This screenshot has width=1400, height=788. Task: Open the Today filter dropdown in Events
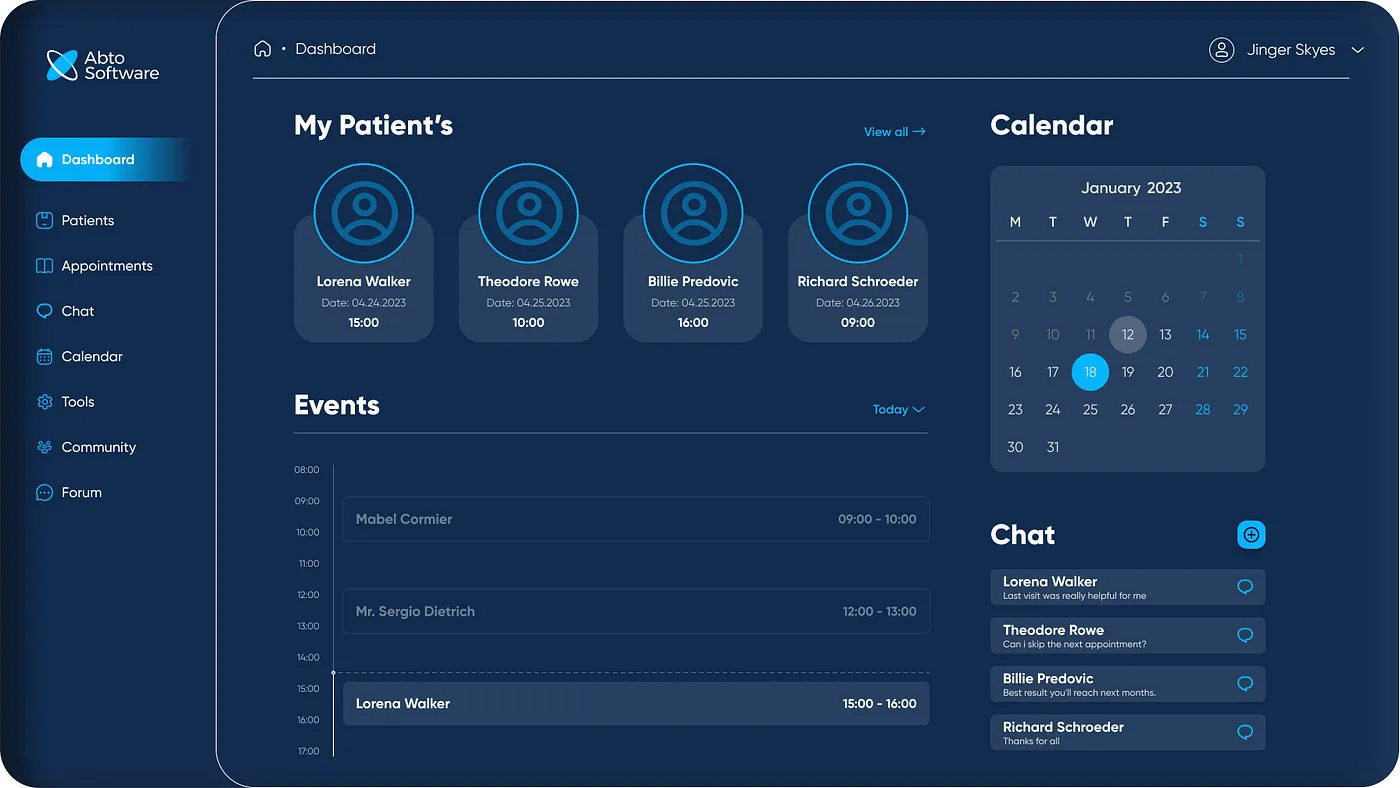(898, 409)
